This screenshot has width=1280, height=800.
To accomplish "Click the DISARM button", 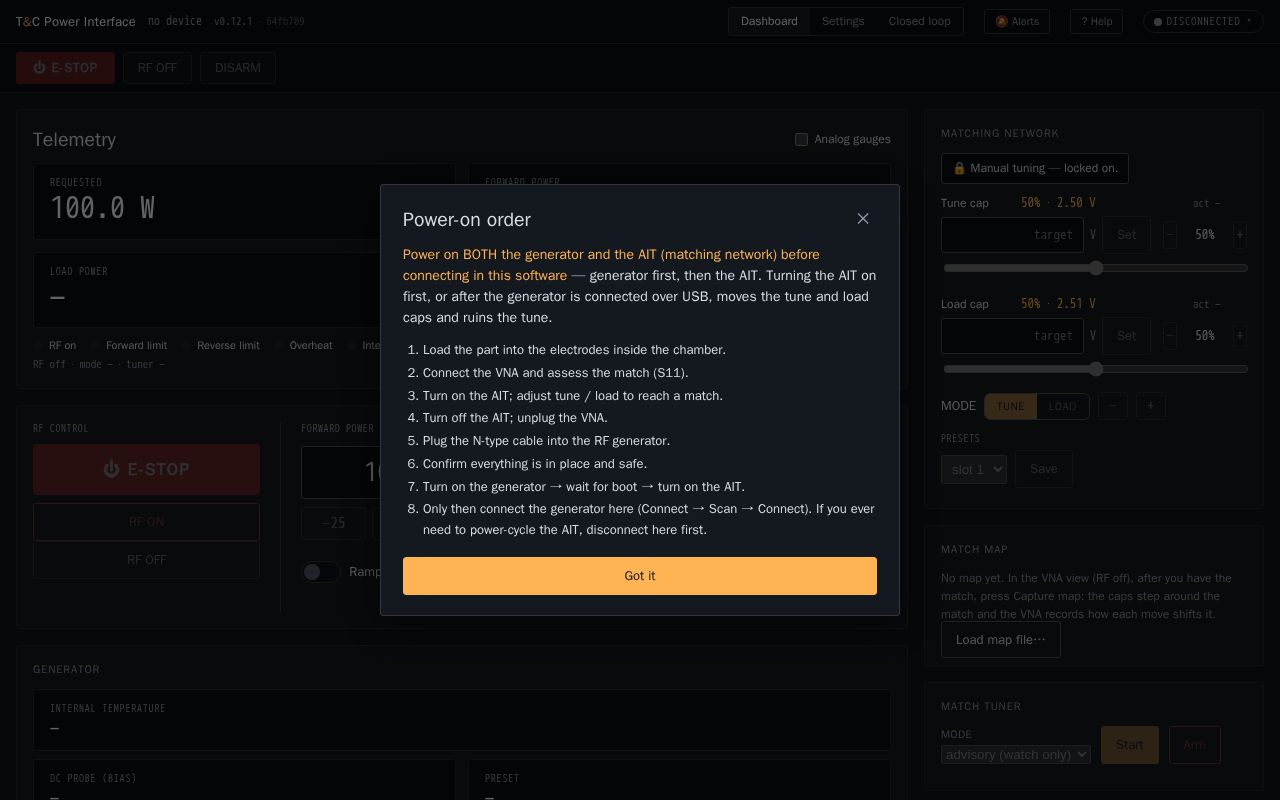I will 238,68.
